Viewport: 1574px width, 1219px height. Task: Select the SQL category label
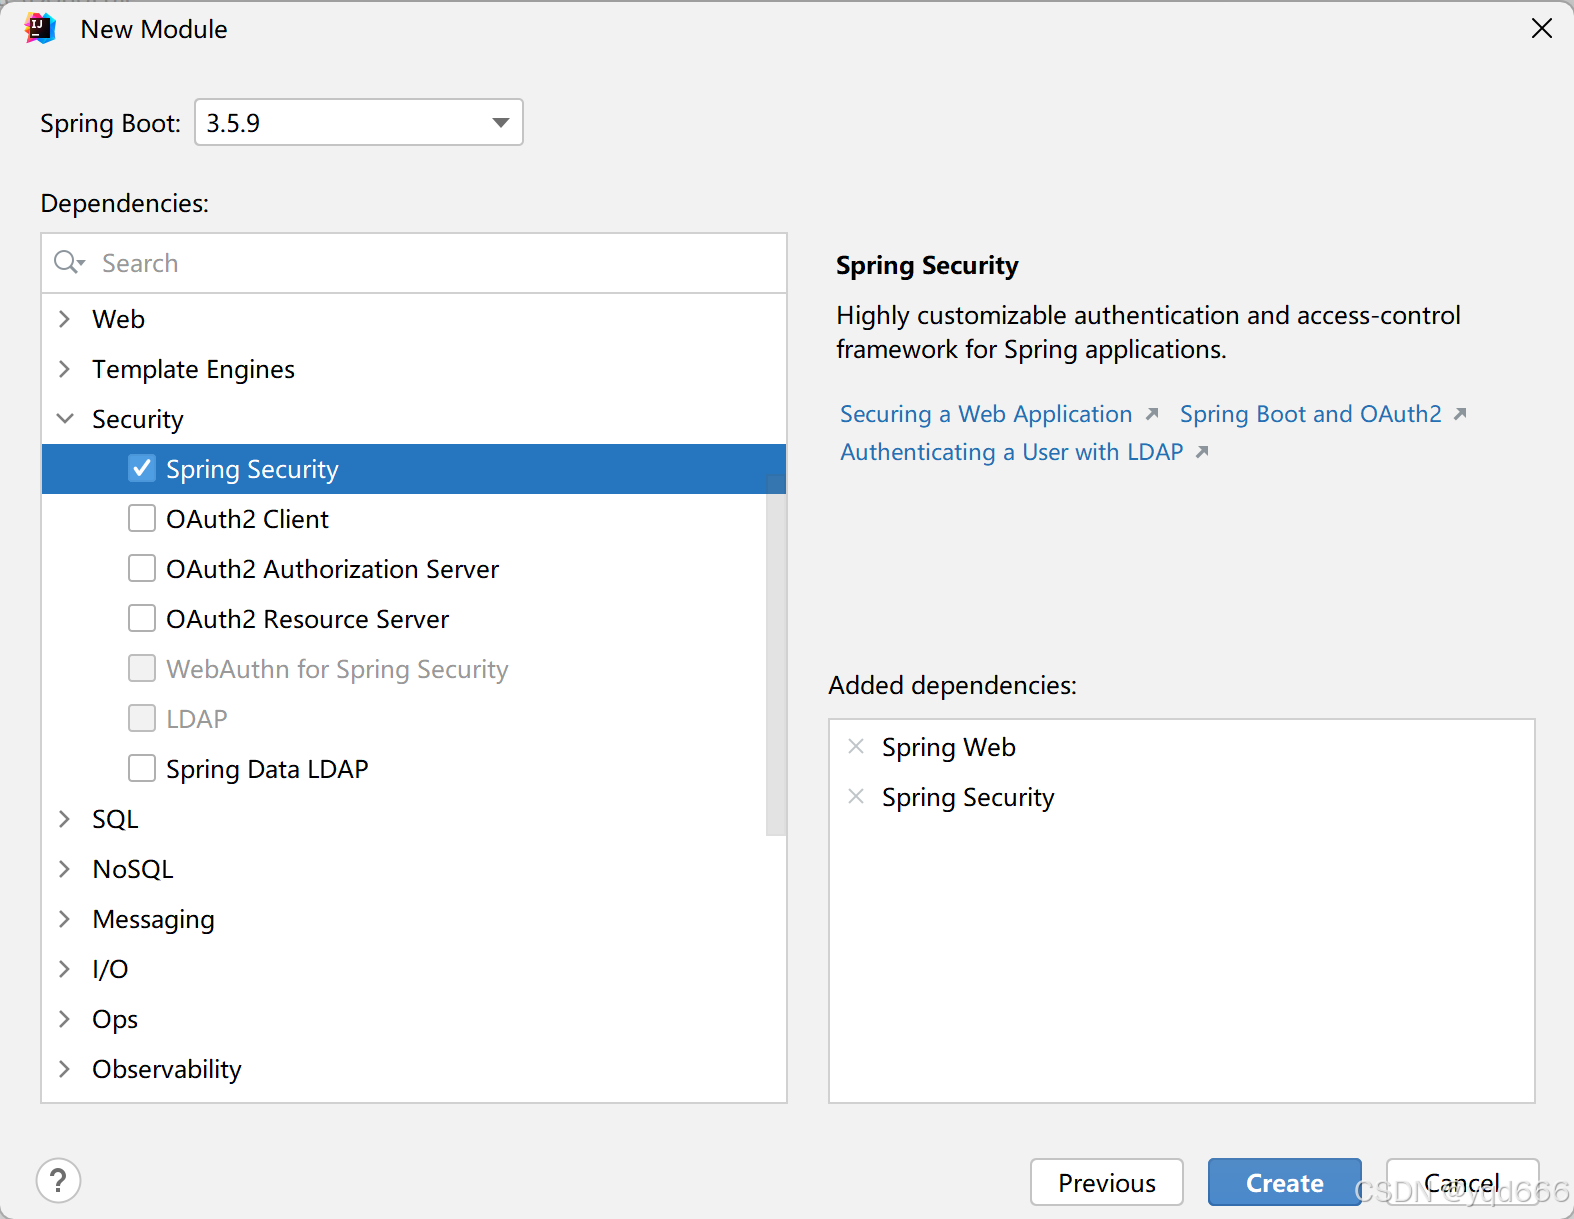(x=115, y=819)
